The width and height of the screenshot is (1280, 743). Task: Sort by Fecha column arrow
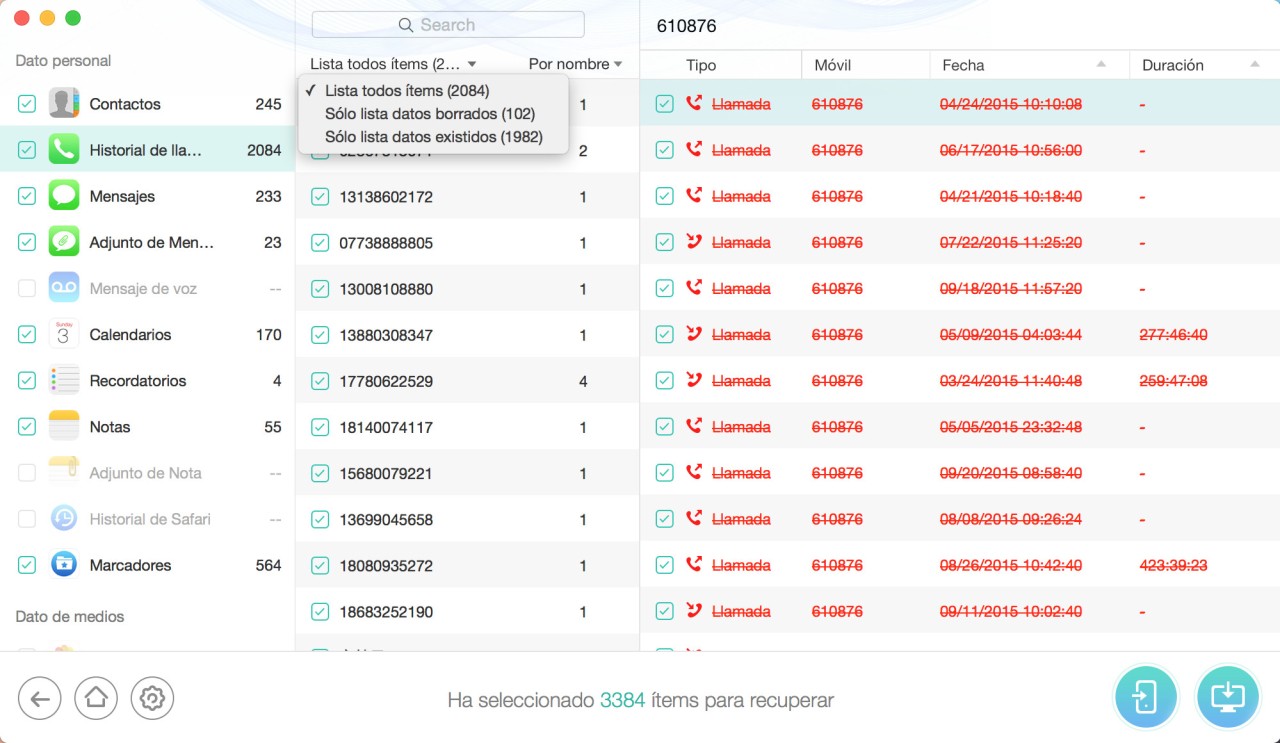click(1101, 65)
